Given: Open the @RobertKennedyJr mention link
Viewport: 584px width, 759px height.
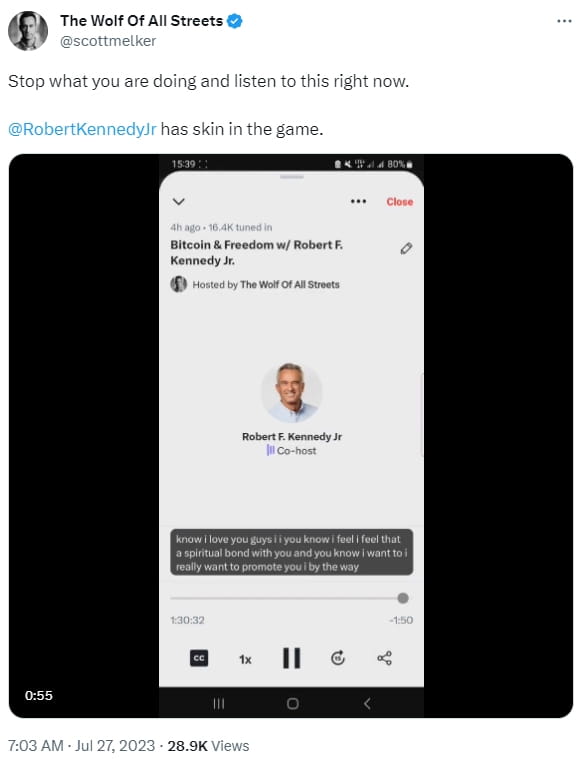Looking at the screenshot, I should [x=82, y=129].
